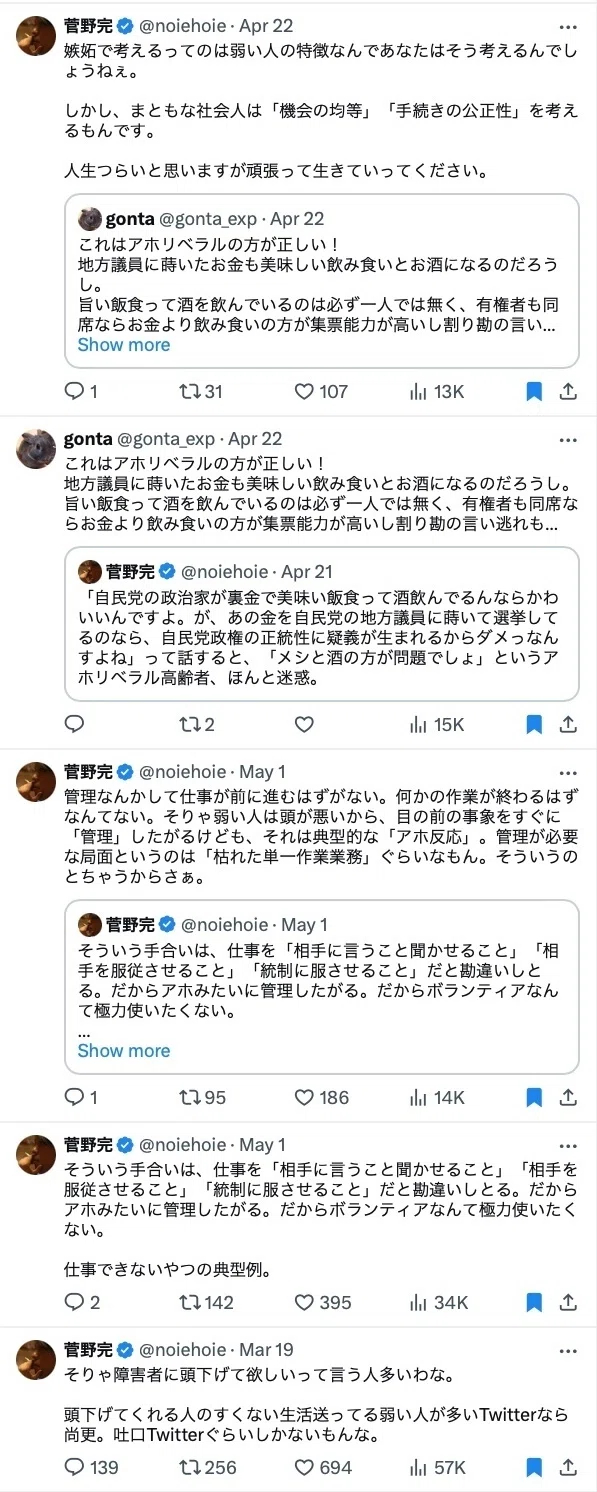Toggle bookmark on the 13K views tweet

534,391
